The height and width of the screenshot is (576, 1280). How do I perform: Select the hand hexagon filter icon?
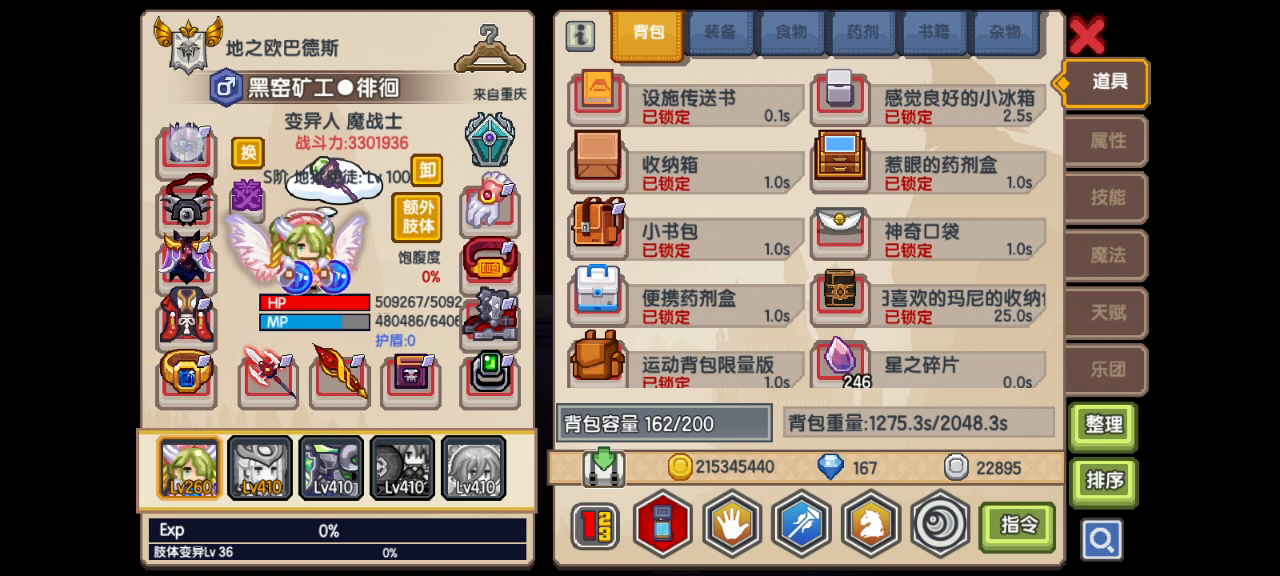(732, 523)
